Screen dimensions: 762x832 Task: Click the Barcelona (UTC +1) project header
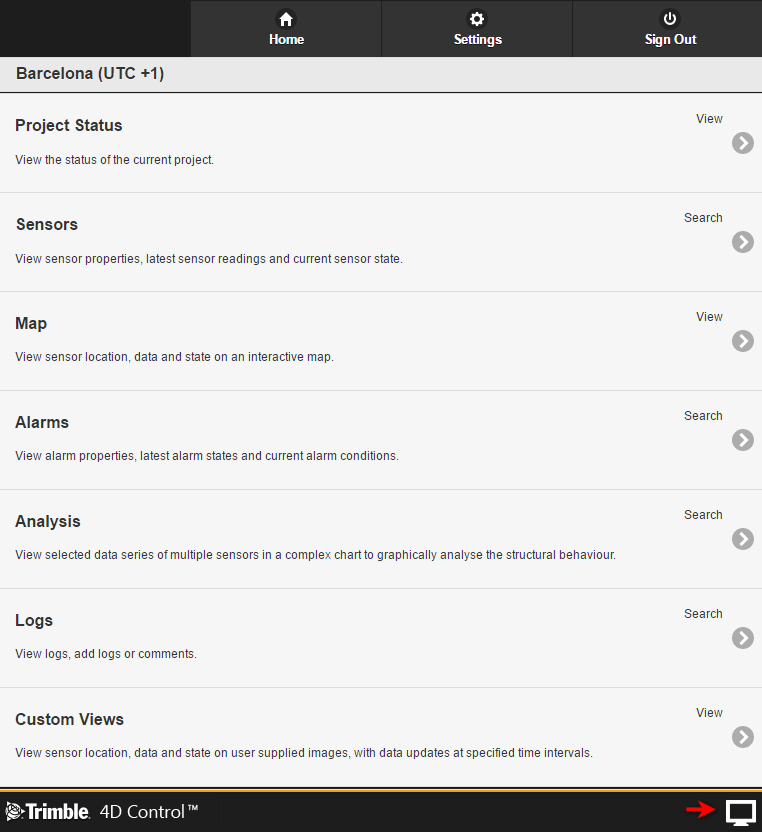click(x=90, y=73)
